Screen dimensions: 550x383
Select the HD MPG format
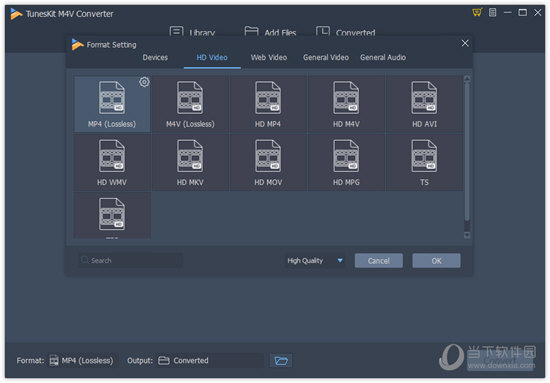[x=346, y=163]
